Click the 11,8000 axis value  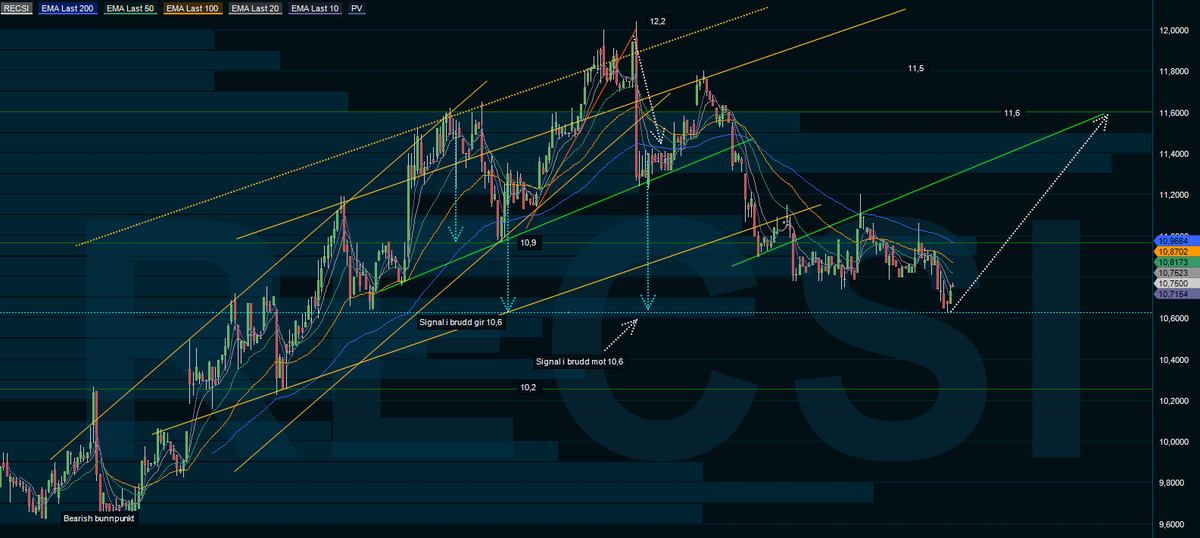click(x=1172, y=72)
